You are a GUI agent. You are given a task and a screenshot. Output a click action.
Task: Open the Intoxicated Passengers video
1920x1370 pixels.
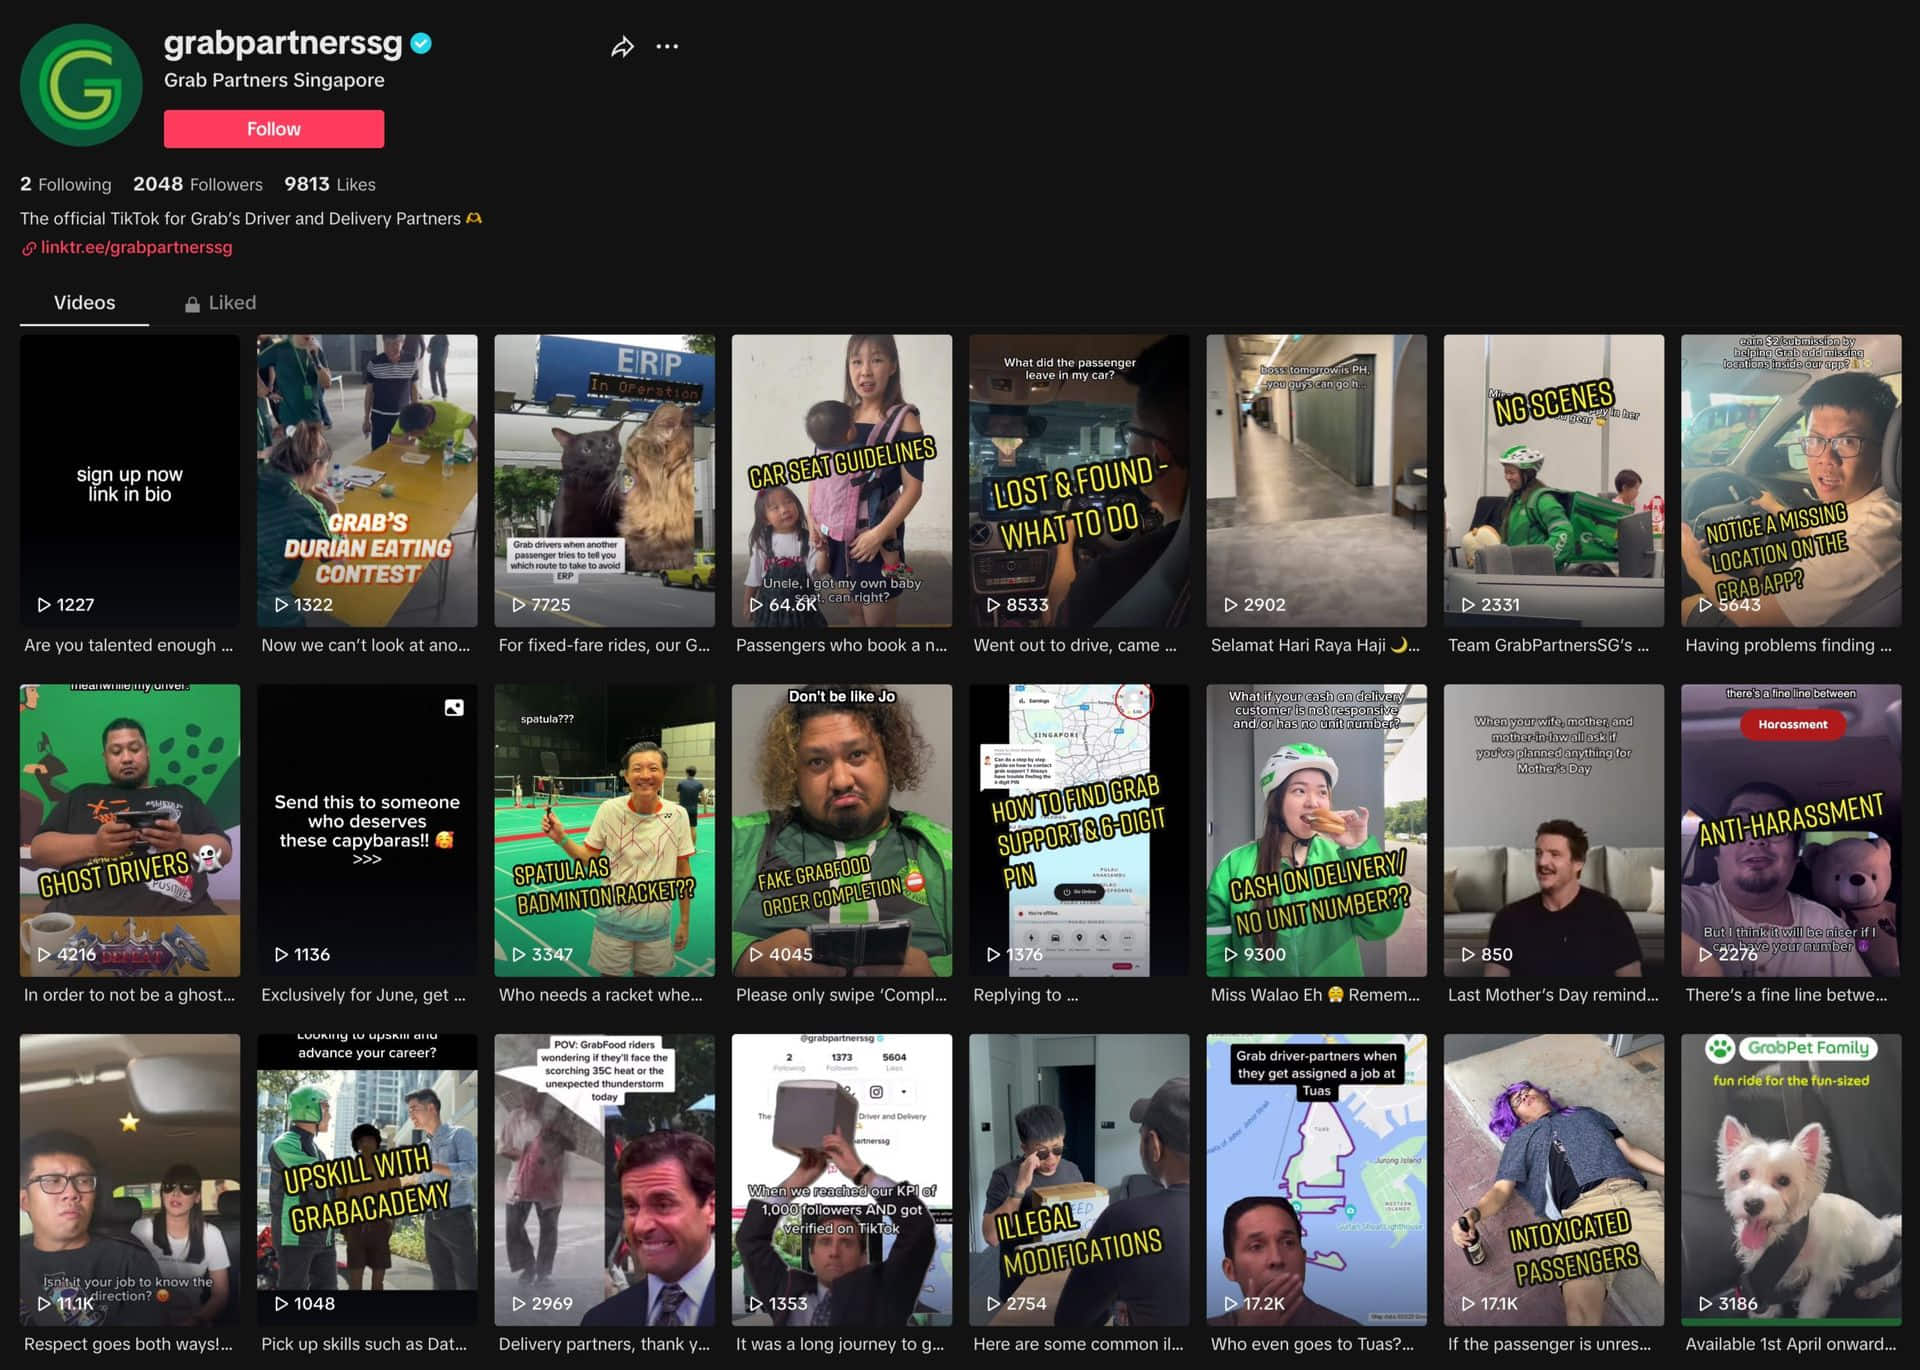coord(1554,1180)
